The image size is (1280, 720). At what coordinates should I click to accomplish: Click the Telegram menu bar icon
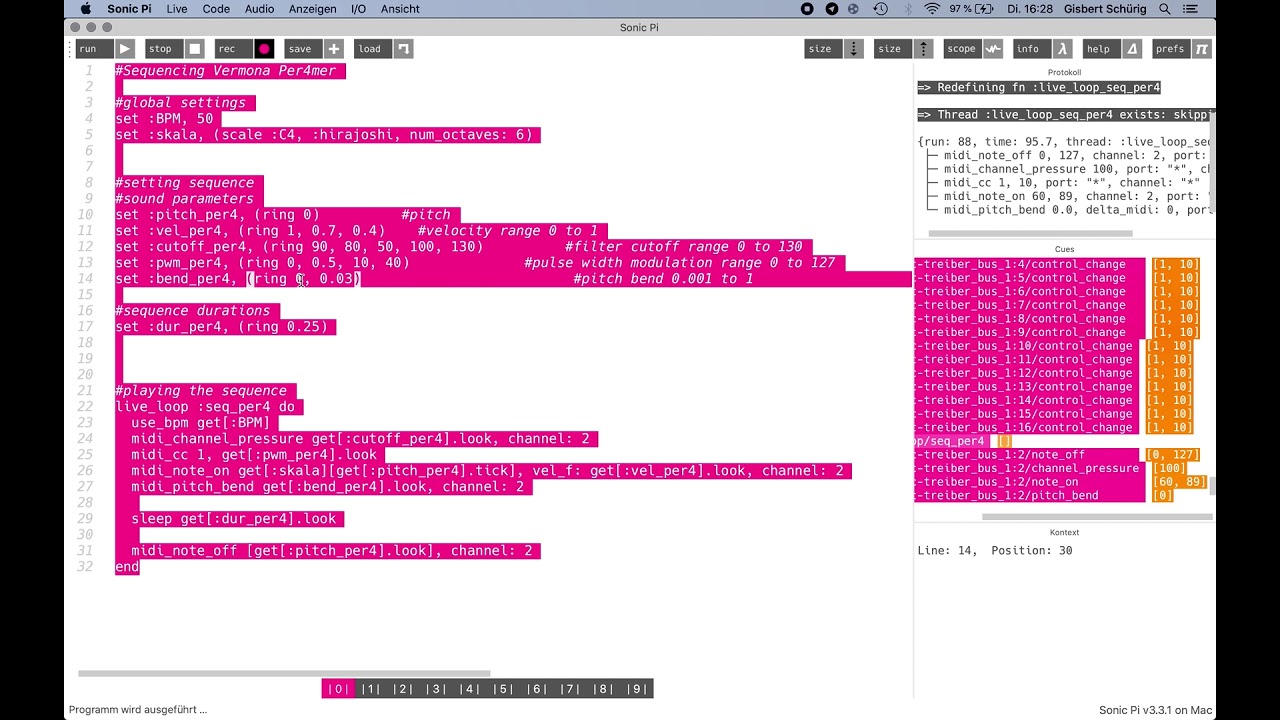tap(832, 9)
